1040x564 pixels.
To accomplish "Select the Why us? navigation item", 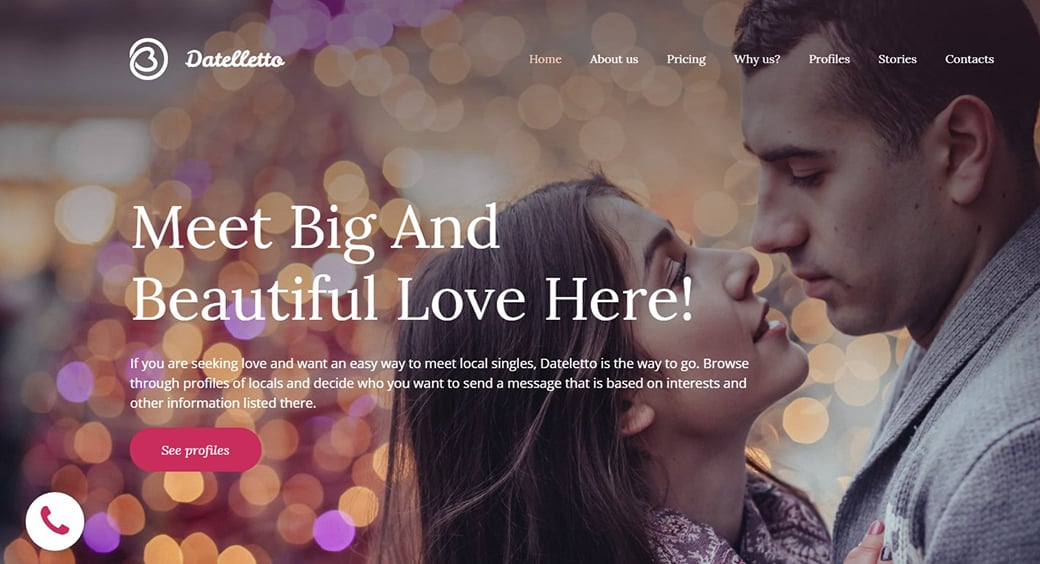I will [x=757, y=59].
